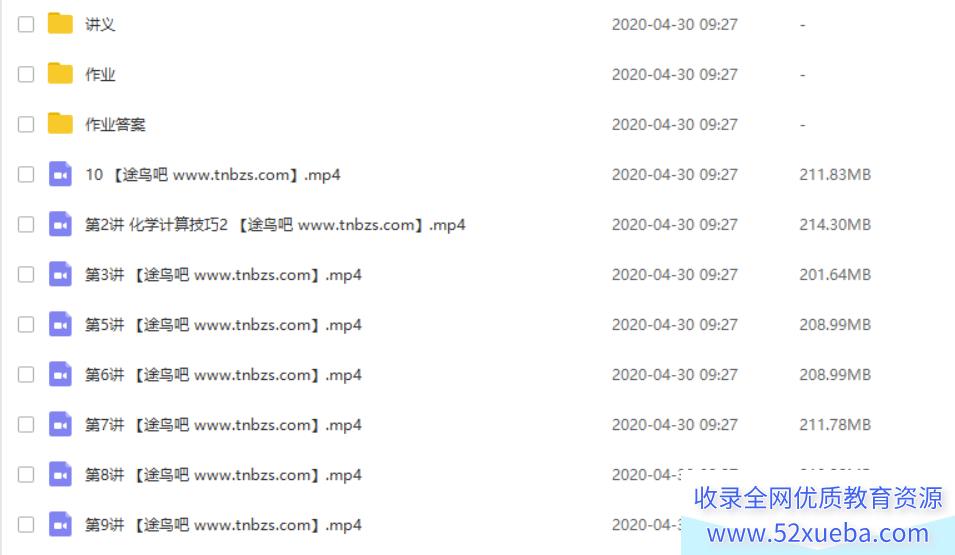Click video icon for 第9讲 file

pyautogui.click(x=60, y=524)
